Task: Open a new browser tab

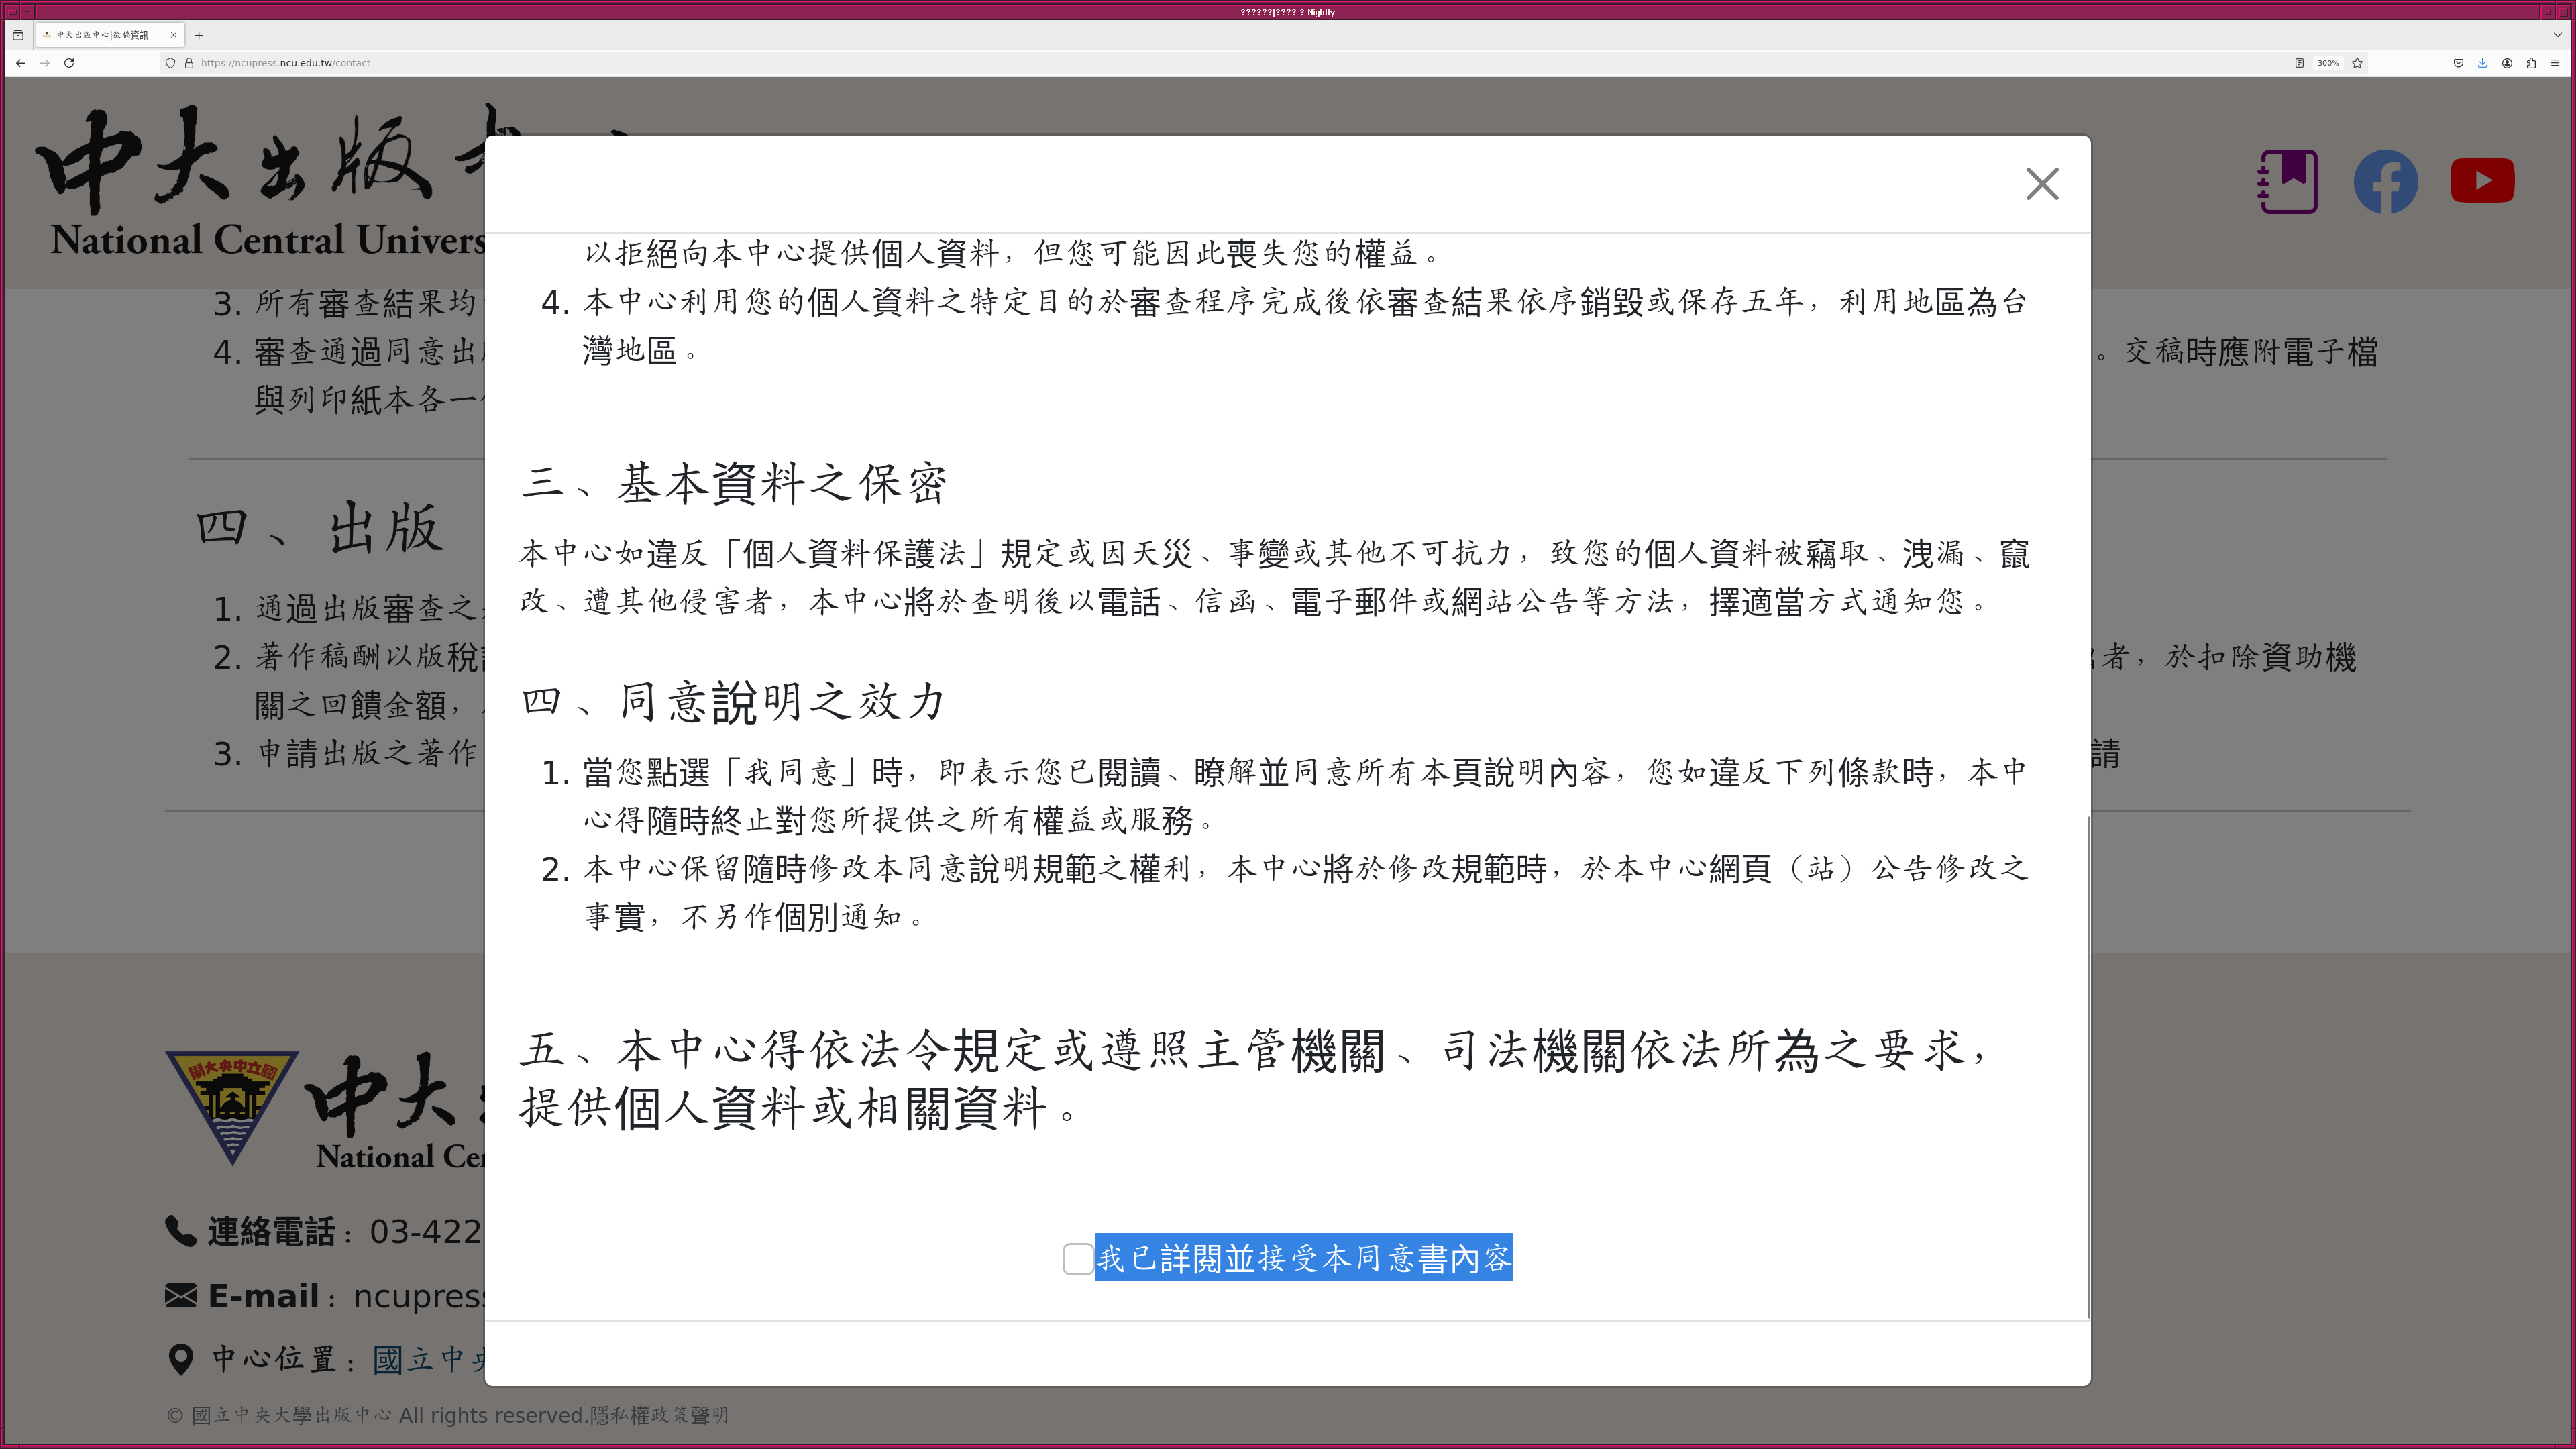Action: [199, 35]
